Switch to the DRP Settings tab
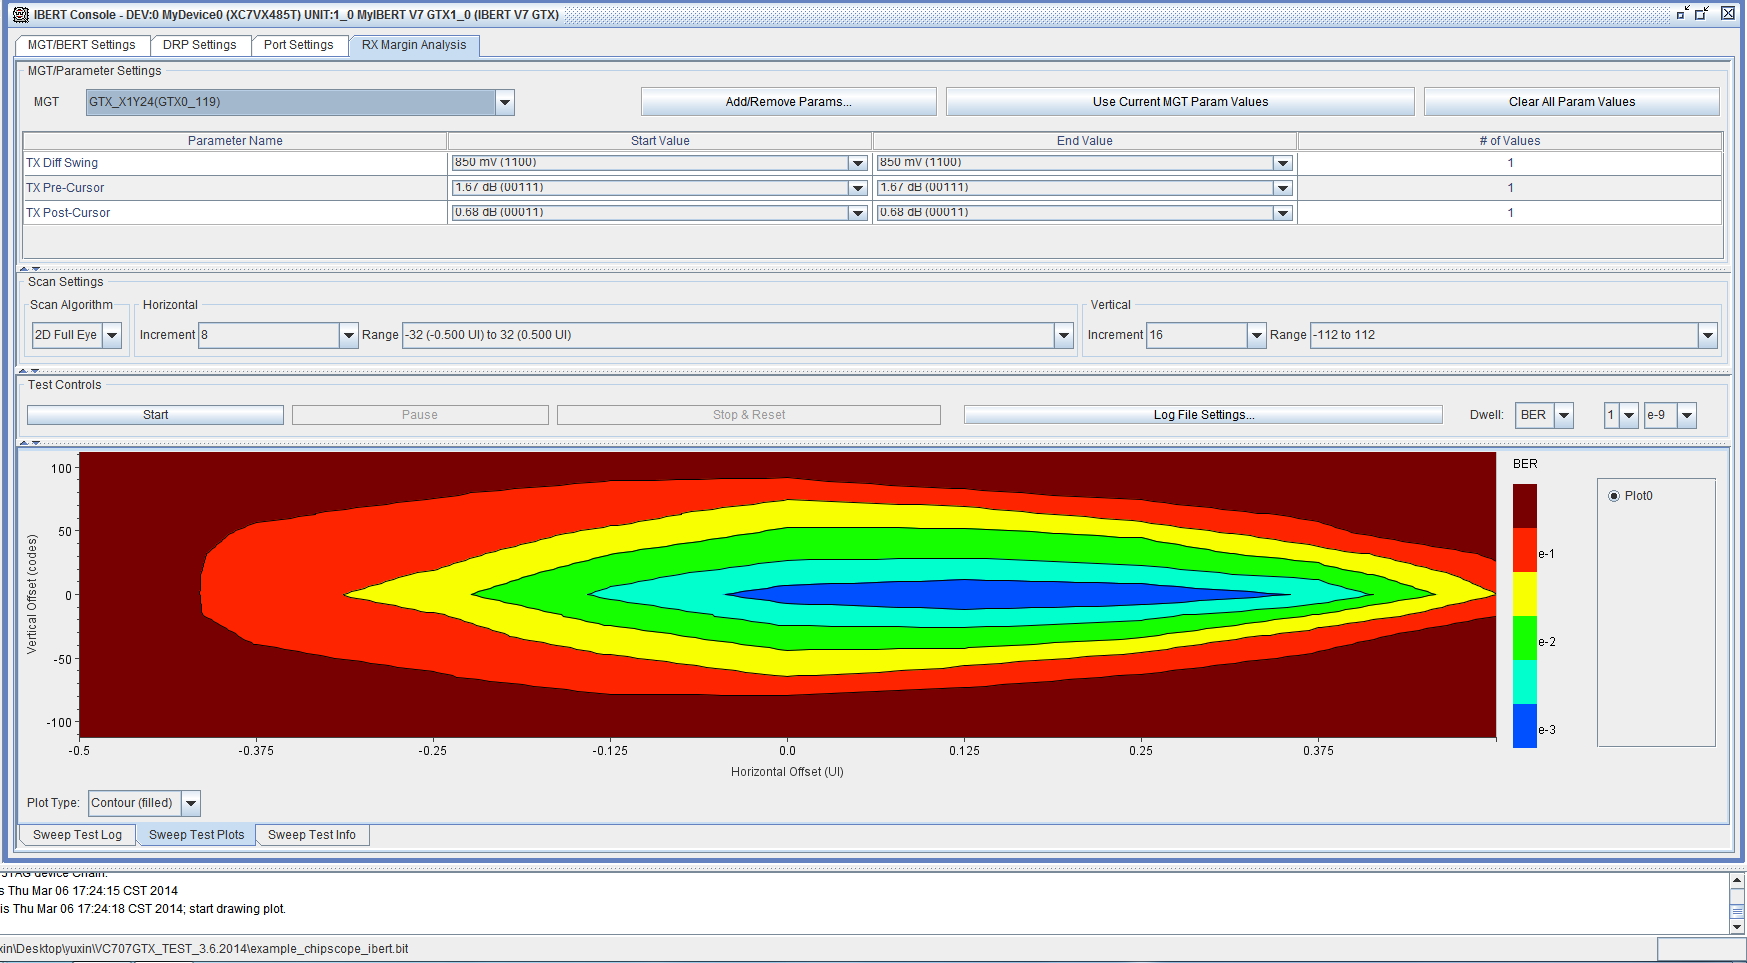This screenshot has height=963, width=1747. click(200, 45)
